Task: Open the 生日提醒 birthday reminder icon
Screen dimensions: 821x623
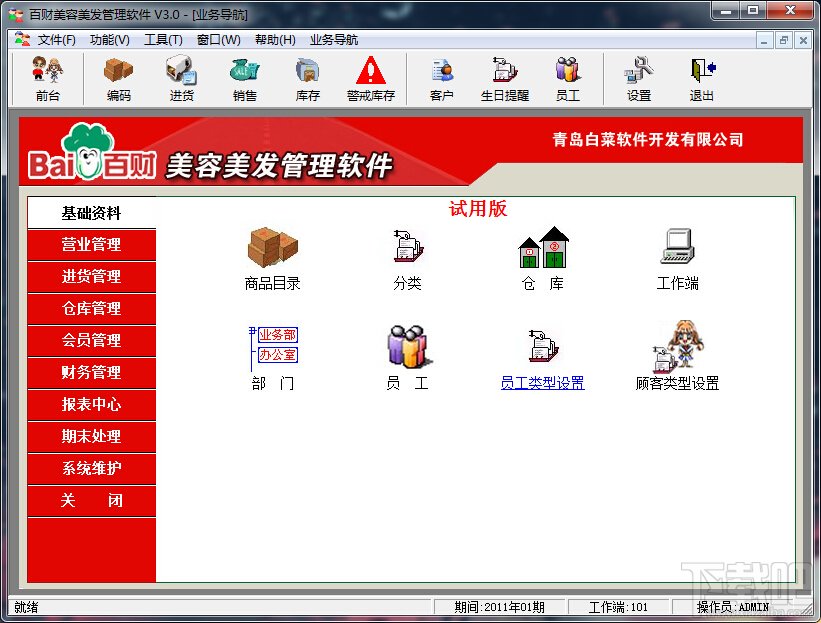Action: point(505,79)
